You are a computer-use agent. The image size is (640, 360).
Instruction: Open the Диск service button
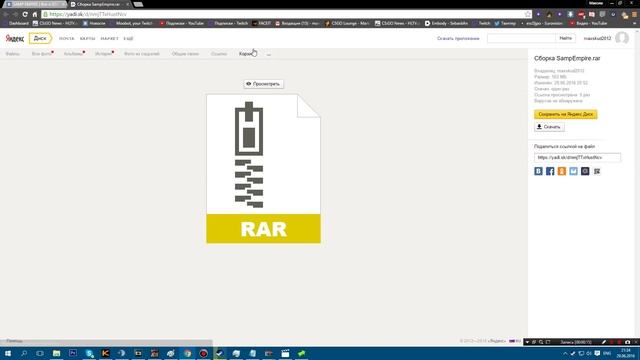pyautogui.click(x=40, y=38)
